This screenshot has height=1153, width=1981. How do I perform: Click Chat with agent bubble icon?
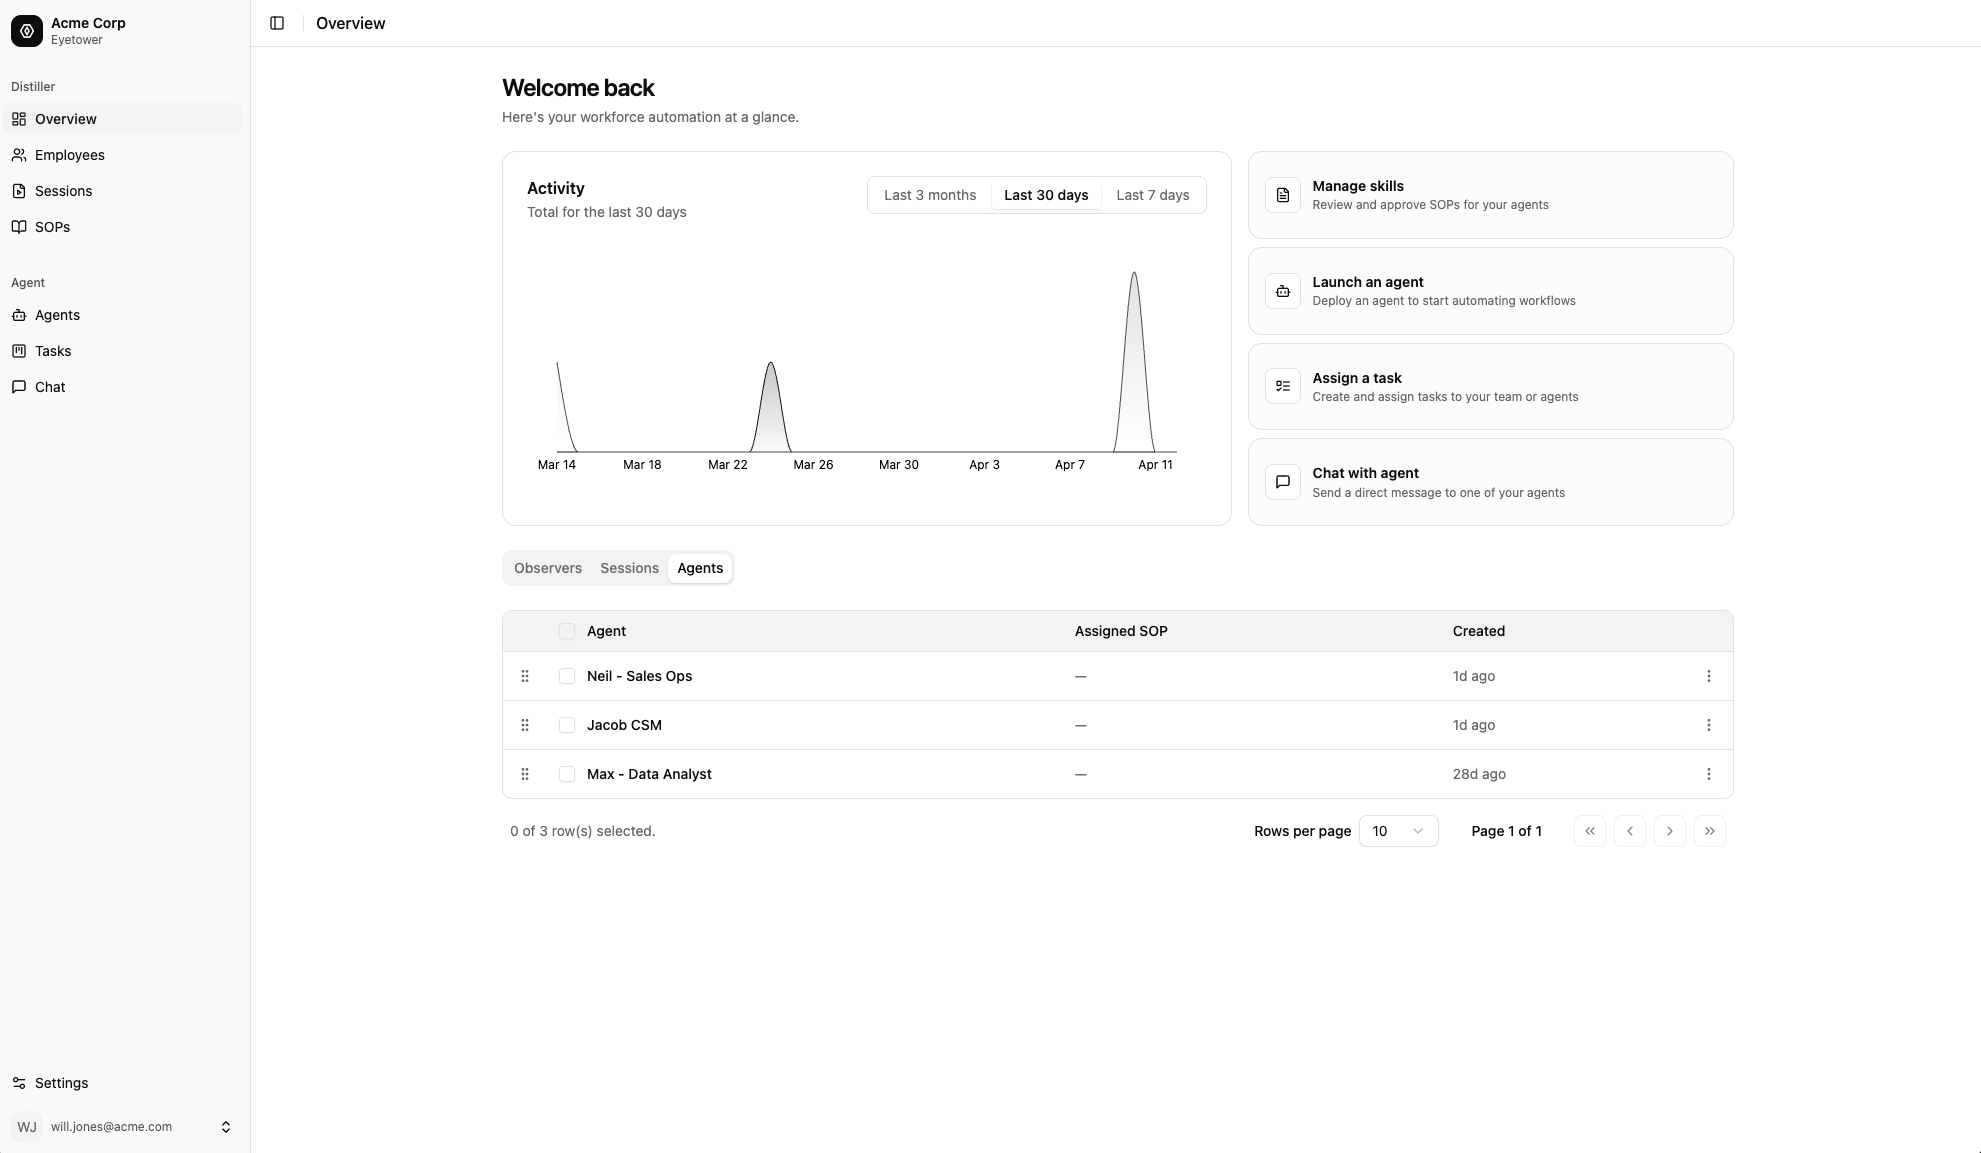click(x=1282, y=482)
